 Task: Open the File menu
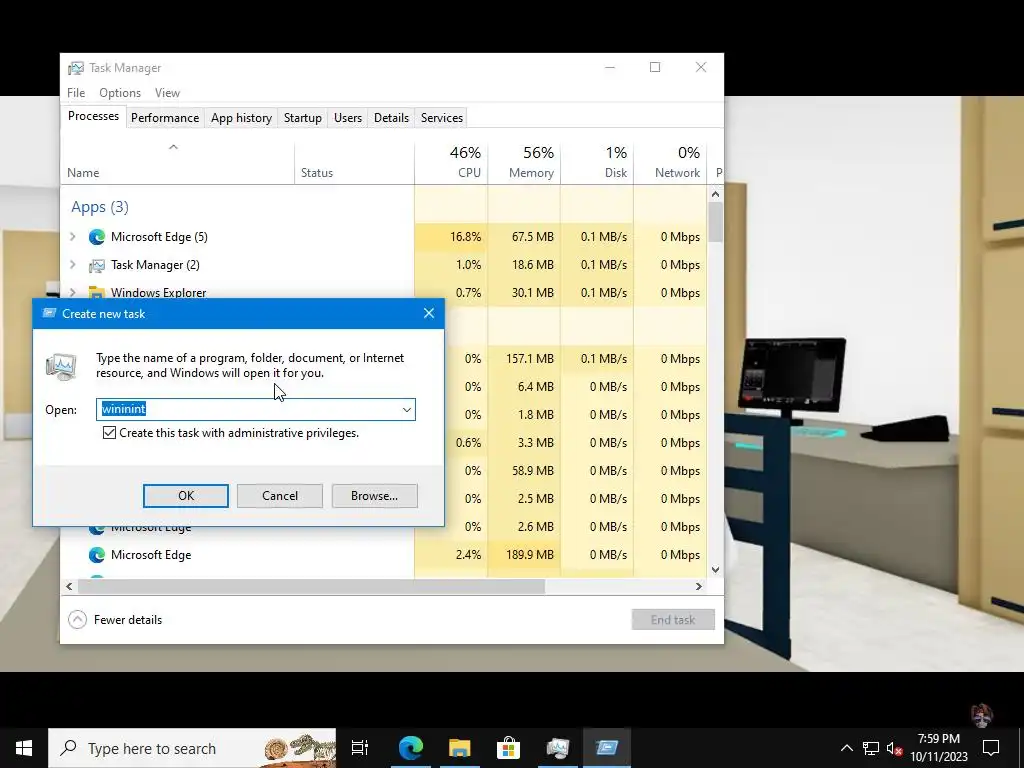(x=76, y=93)
